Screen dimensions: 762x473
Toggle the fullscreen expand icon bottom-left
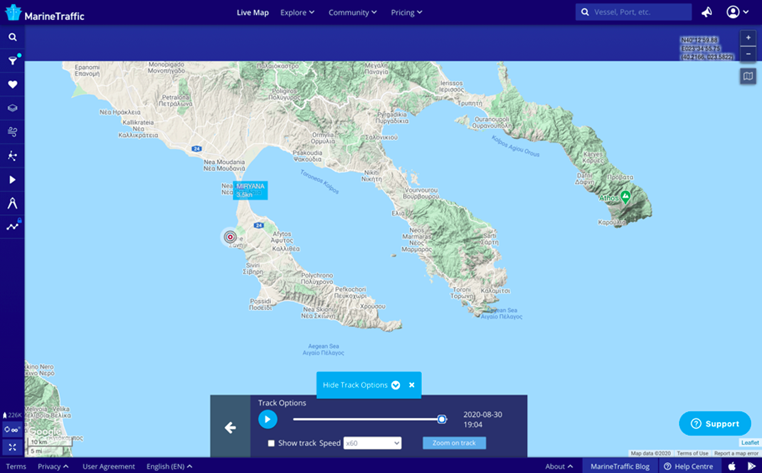(12, 447)
